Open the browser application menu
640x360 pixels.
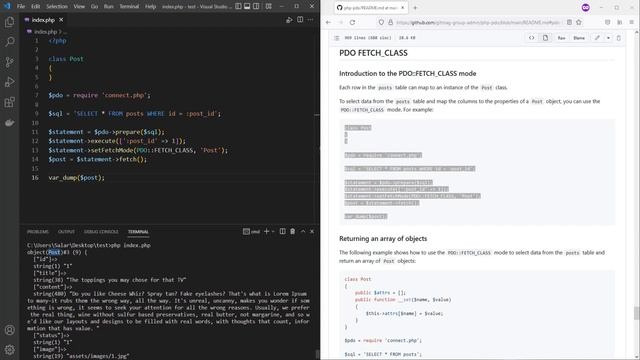pos(631,22)
